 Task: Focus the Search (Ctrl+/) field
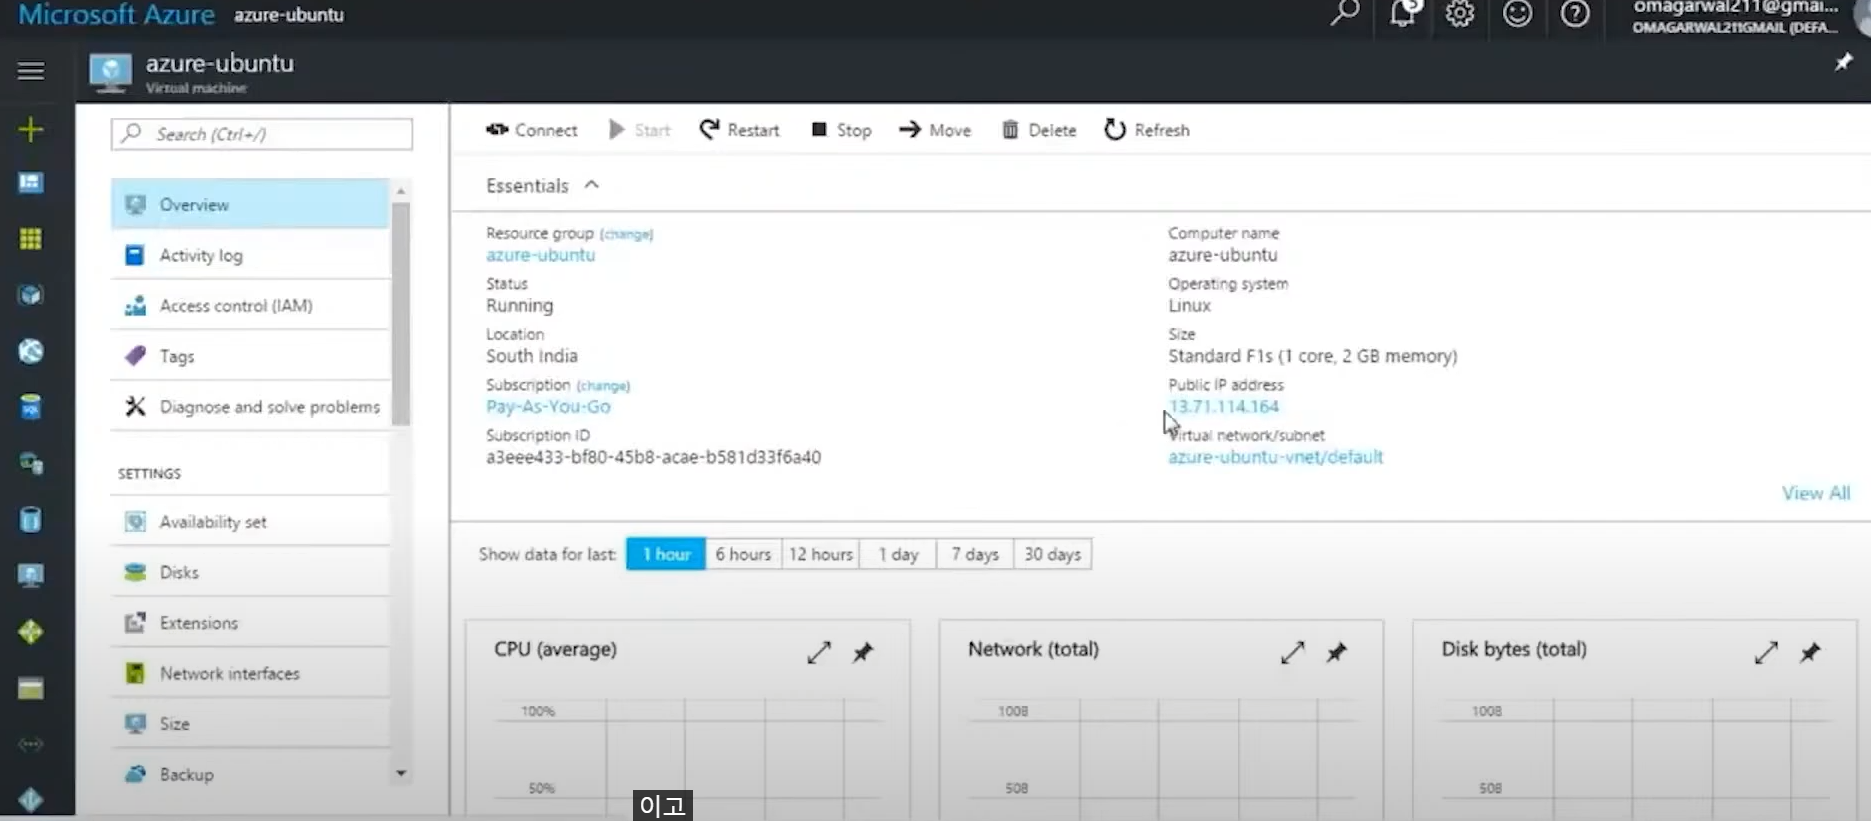[262, 134]
